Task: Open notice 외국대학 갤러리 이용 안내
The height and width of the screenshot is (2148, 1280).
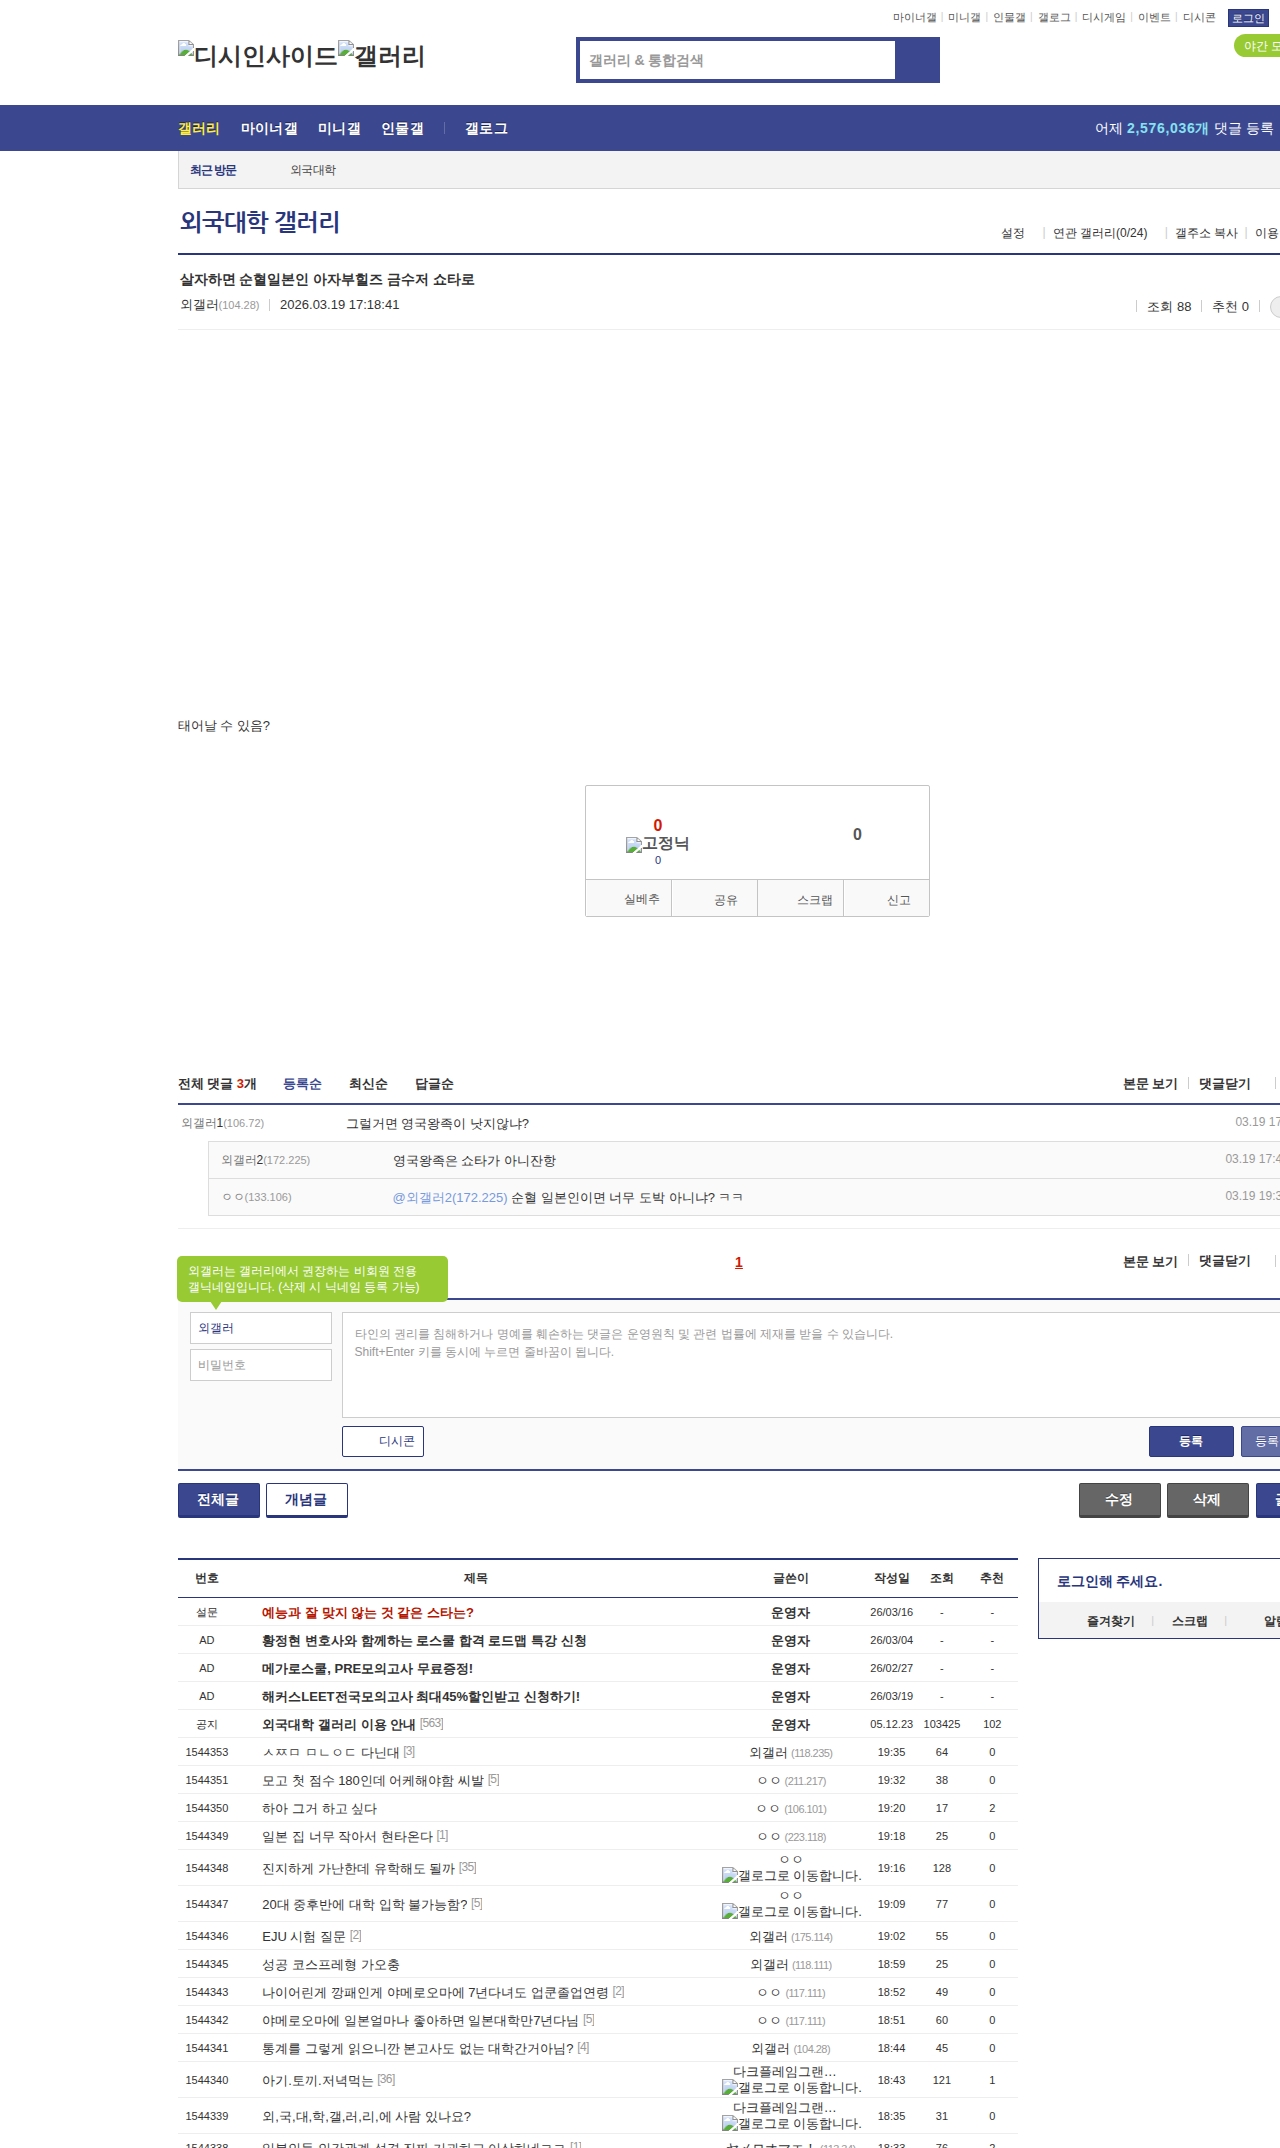Action: 339,1725
